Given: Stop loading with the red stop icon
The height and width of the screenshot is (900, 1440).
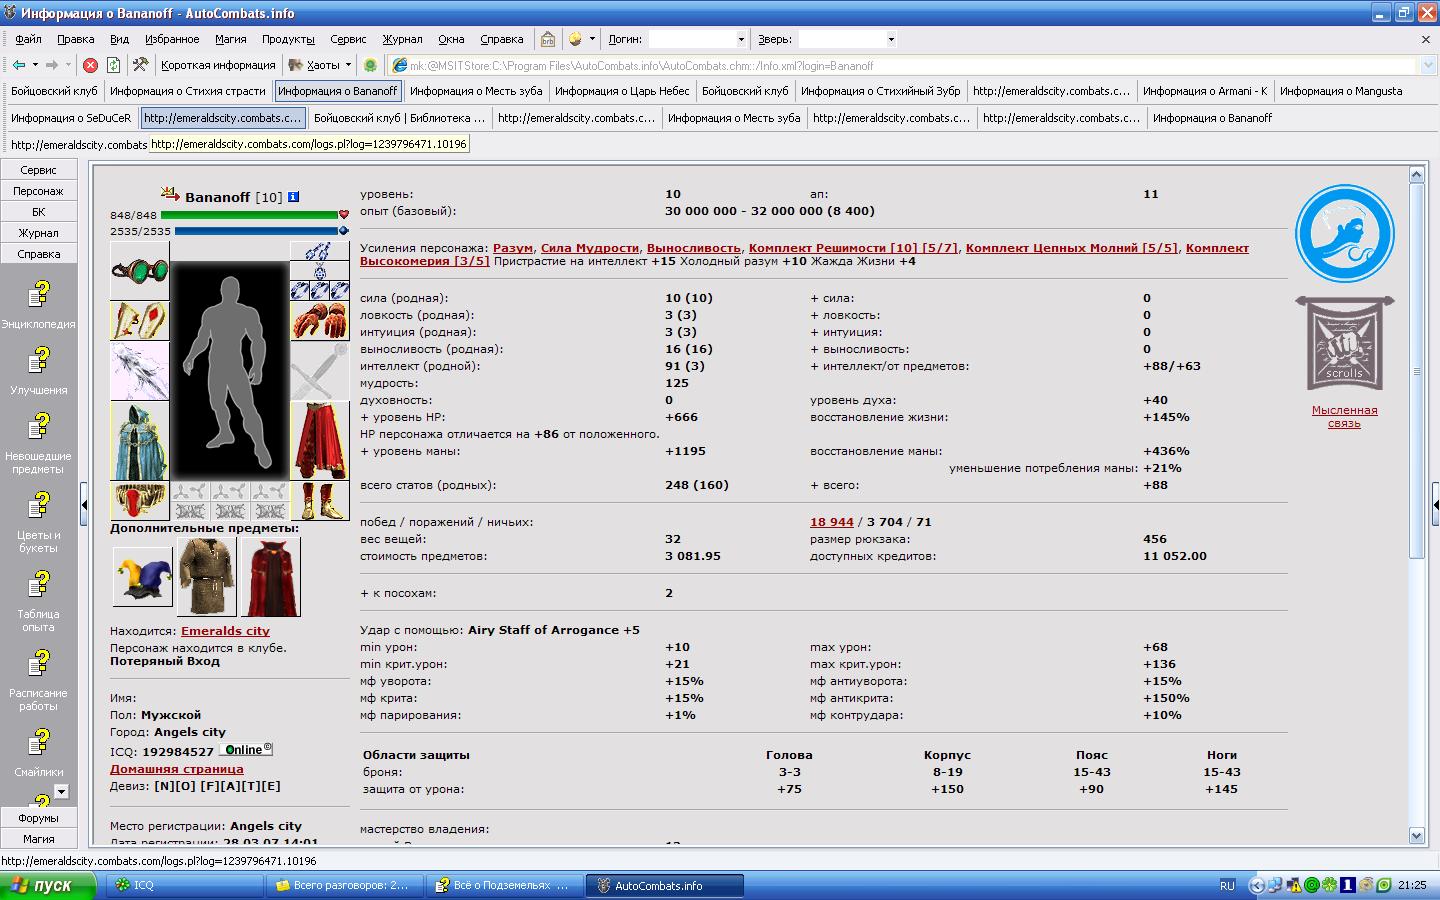Looking at the screenshot, I should click(90, 65).
